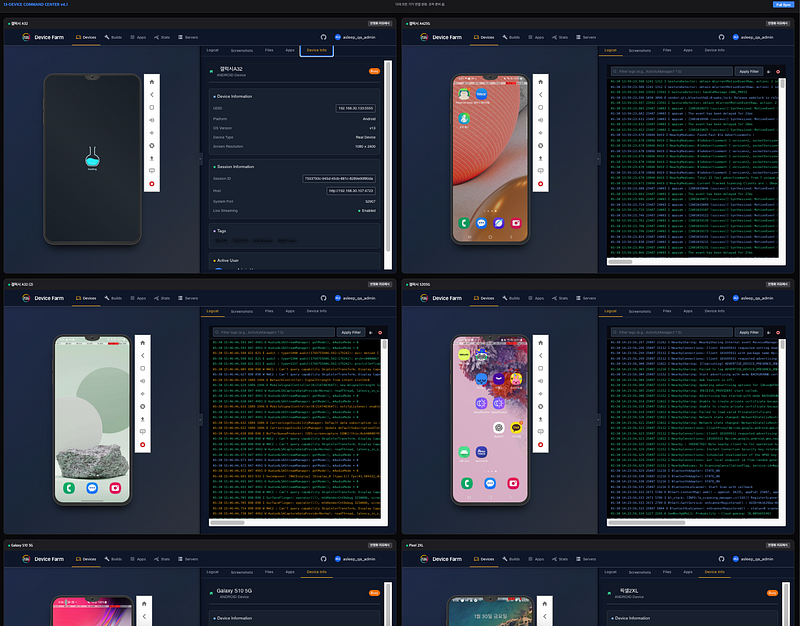Image resolution: width=800 pixels, height=626 pixels.
Task: Click rotate icon in 갤럭시 A32 device toolbar
Action: (152, 145)
